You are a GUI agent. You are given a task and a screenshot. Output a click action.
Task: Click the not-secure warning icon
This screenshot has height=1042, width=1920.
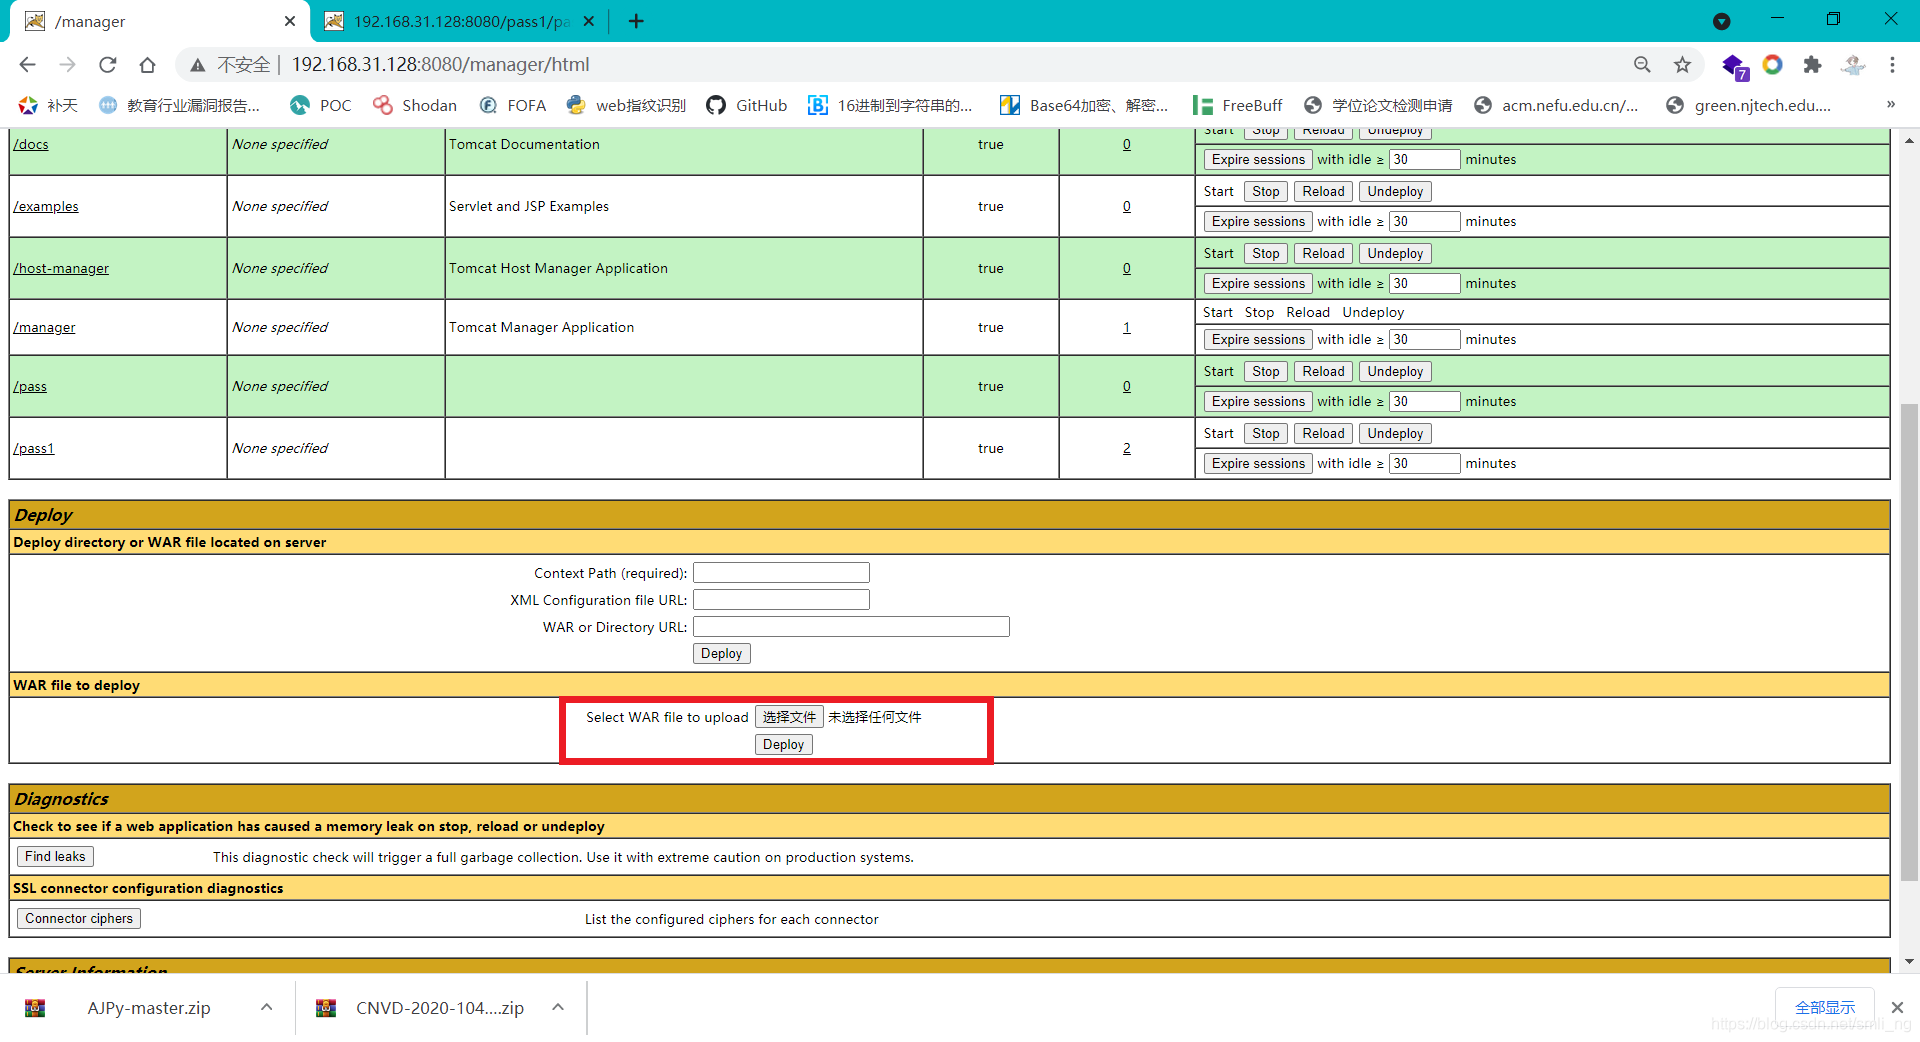click(198, 65)
